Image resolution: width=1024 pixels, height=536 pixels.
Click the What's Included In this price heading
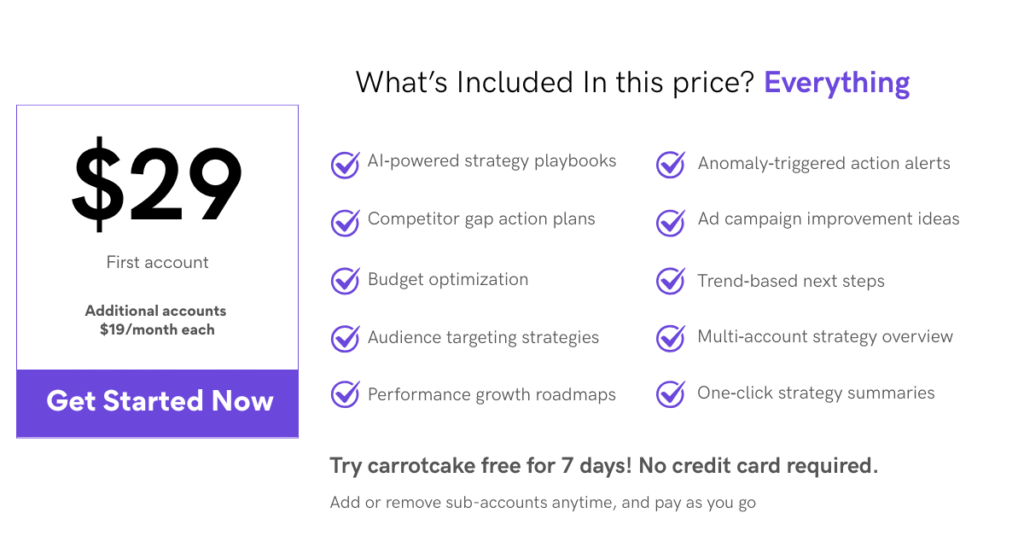pyautogui.click(x=555, y=83)
